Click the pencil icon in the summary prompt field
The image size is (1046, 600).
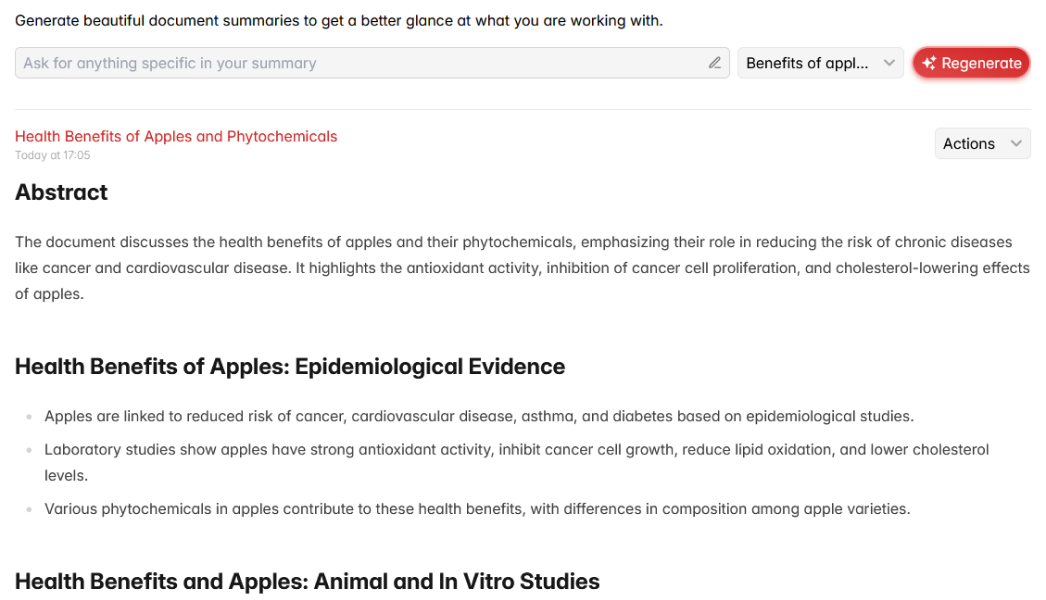tap(715, 63)
